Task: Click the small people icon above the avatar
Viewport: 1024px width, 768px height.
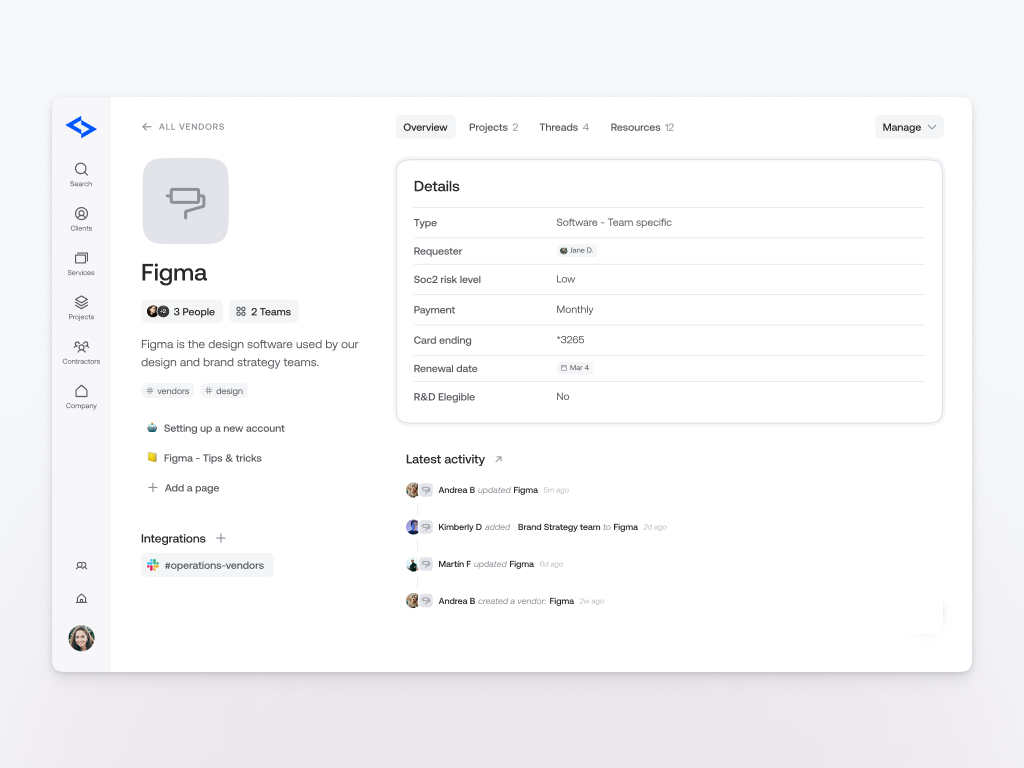Action: point(81,566)
